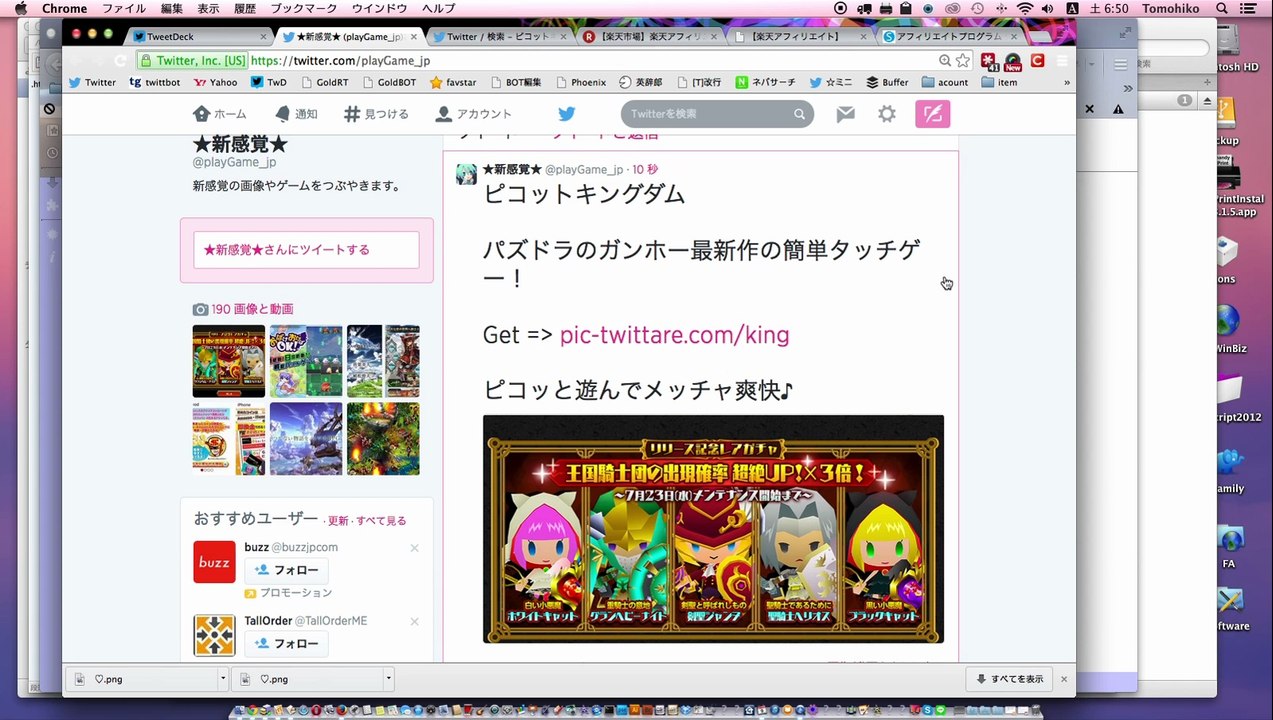Open the first media thumbnail in the grid
Screen dimensions: 1273x720
229,361
